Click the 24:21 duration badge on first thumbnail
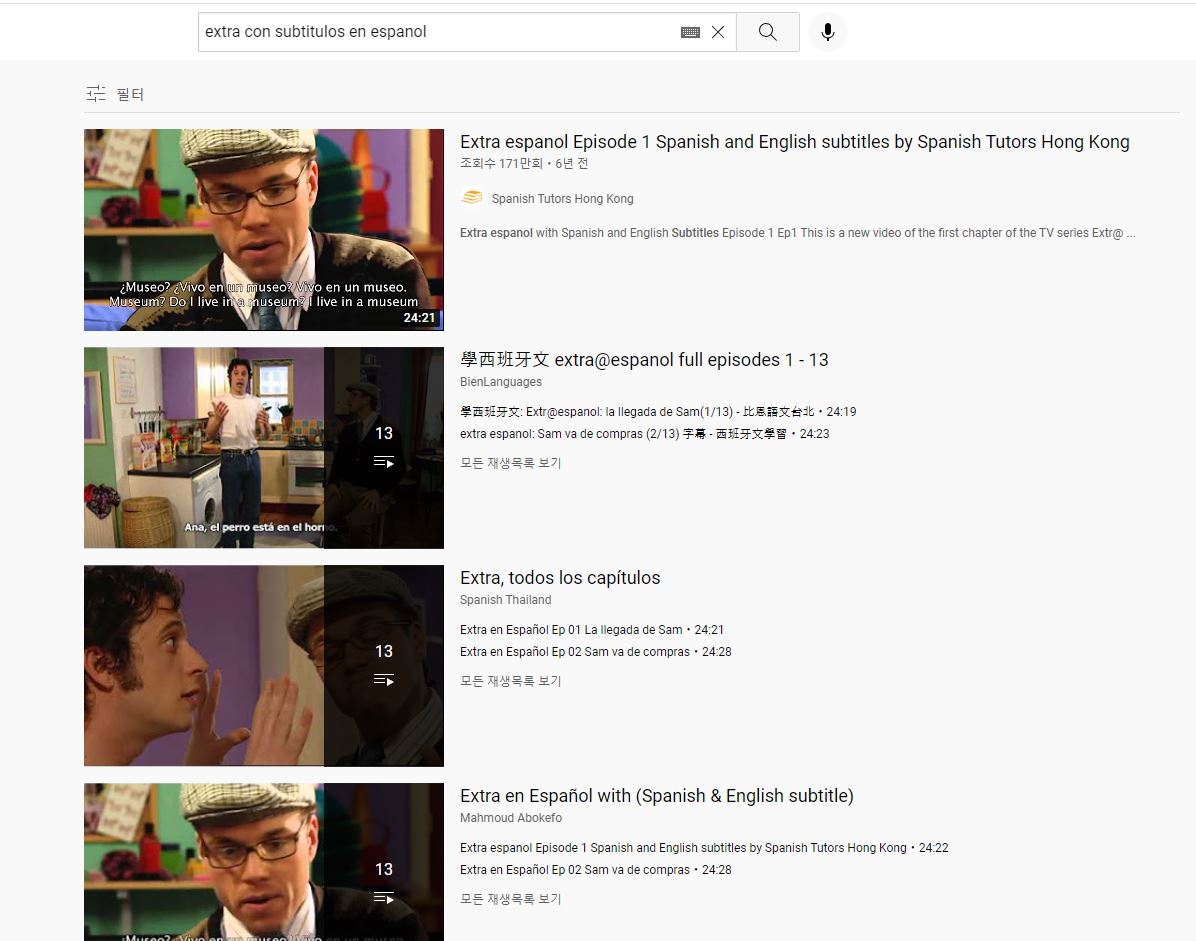The width and height of the screenshot is (1196, 941). 419,318
